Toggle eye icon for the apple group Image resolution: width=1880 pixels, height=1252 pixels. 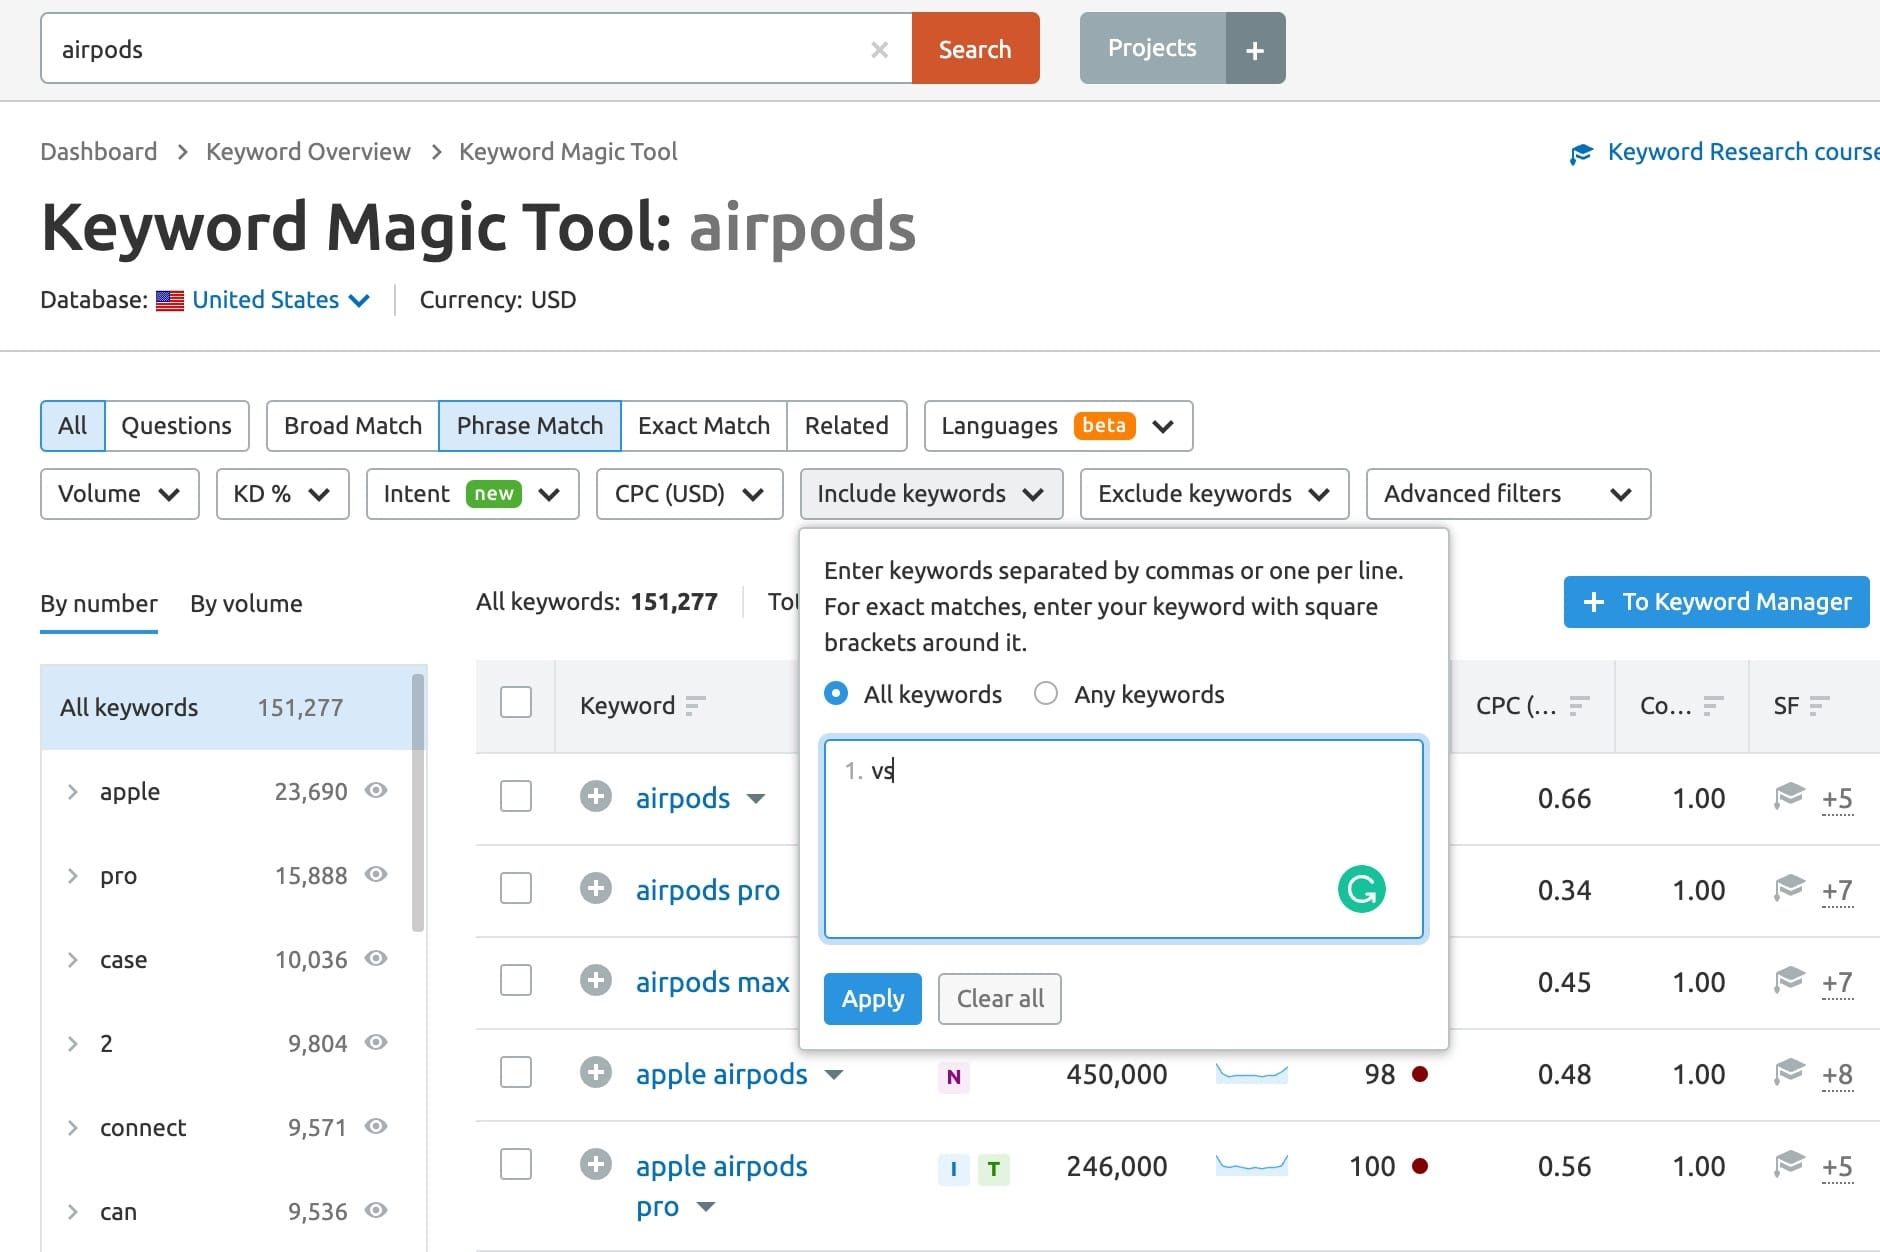click(x=376, y=791)
